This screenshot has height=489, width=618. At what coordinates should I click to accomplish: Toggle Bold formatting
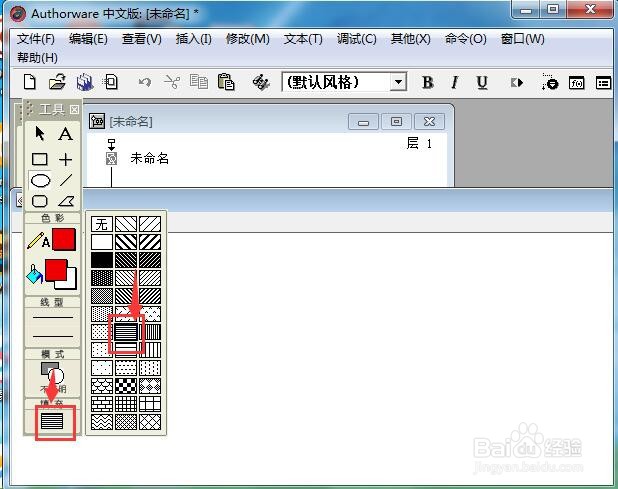click(x=428, y=83)
